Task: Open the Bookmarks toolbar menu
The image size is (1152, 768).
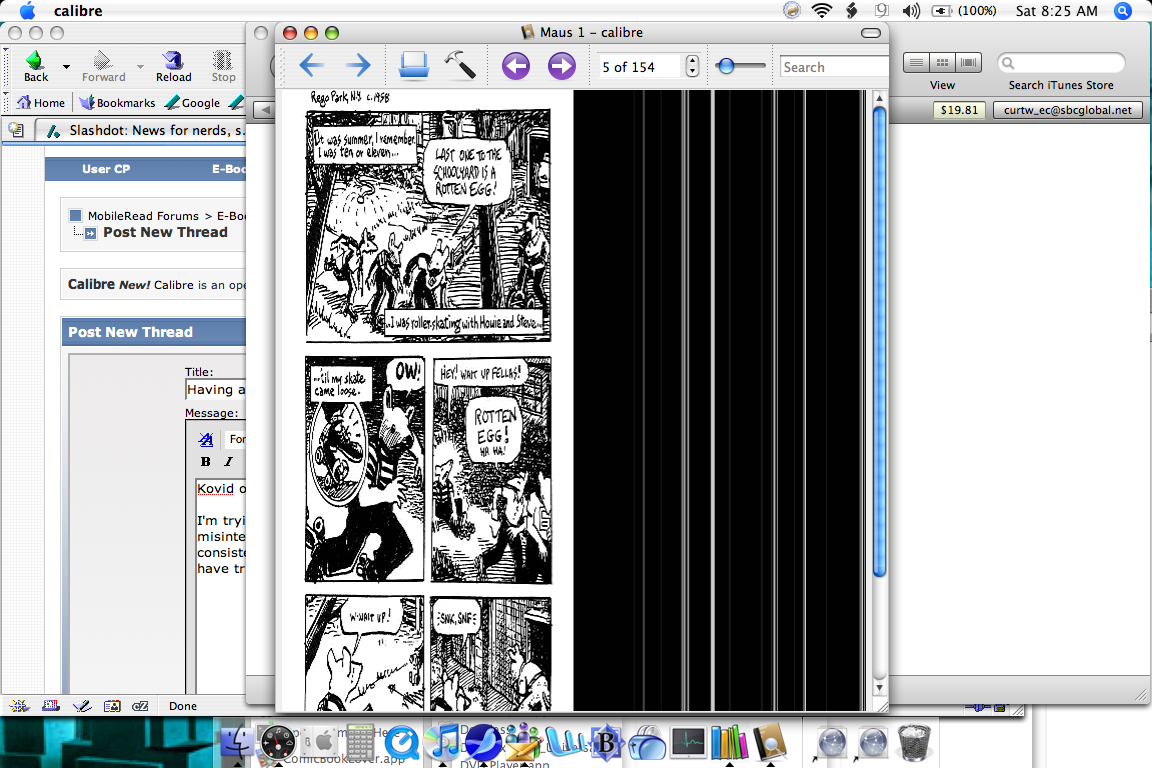Action: click(118, 102)
